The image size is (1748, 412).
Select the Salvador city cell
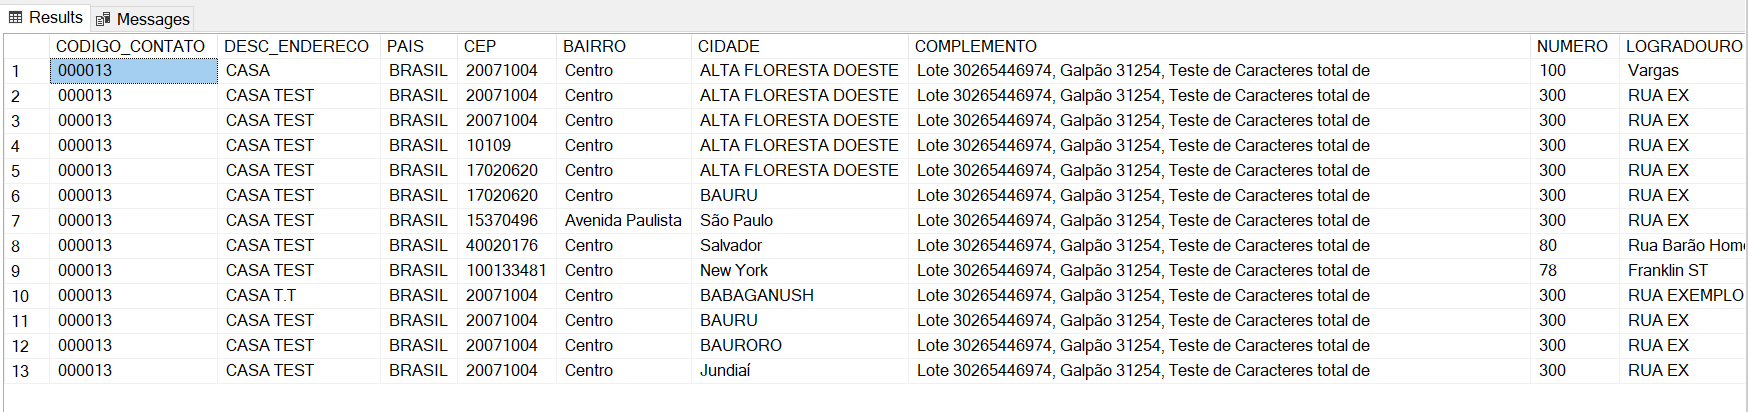[x=731, y=245]
